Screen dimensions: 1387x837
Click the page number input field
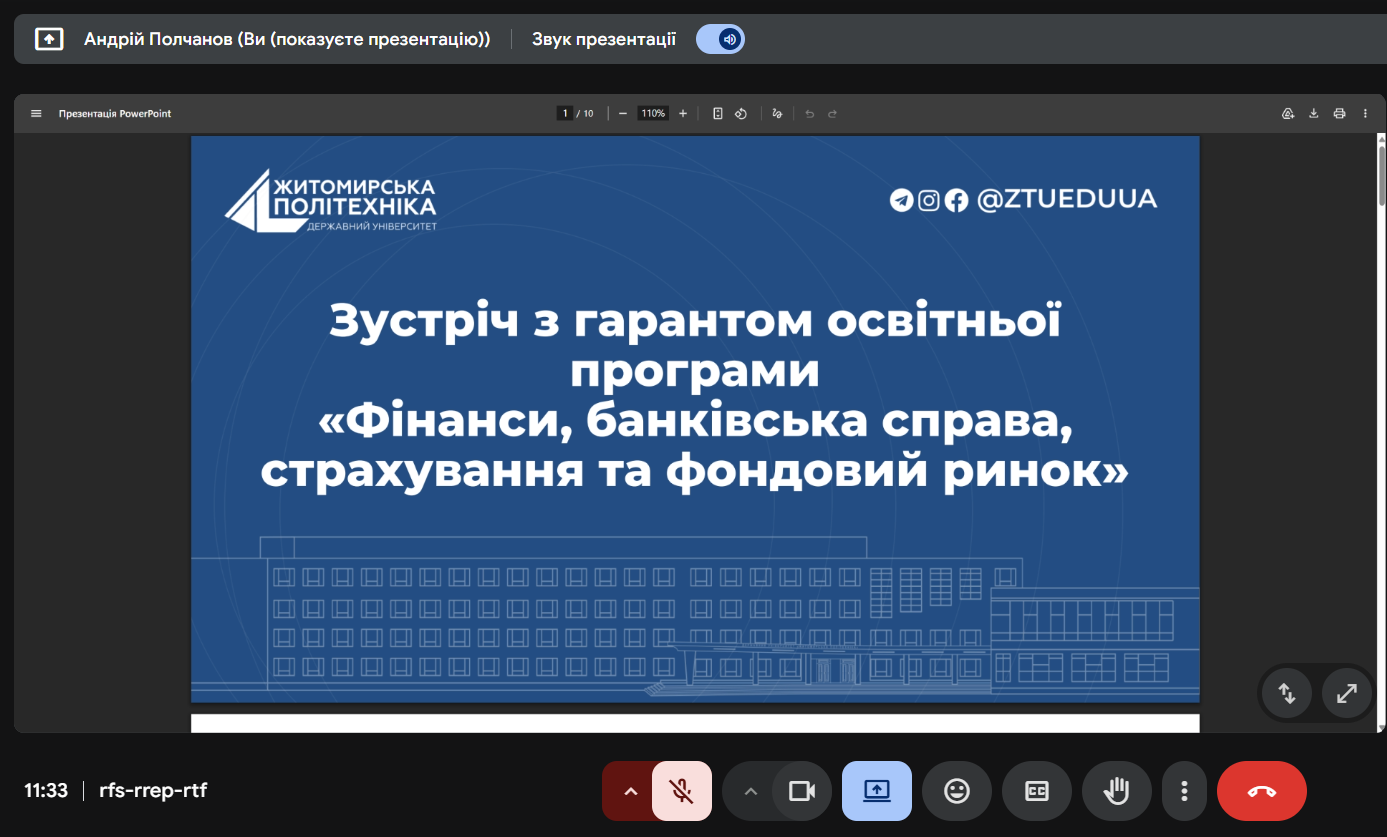point(565,114)
